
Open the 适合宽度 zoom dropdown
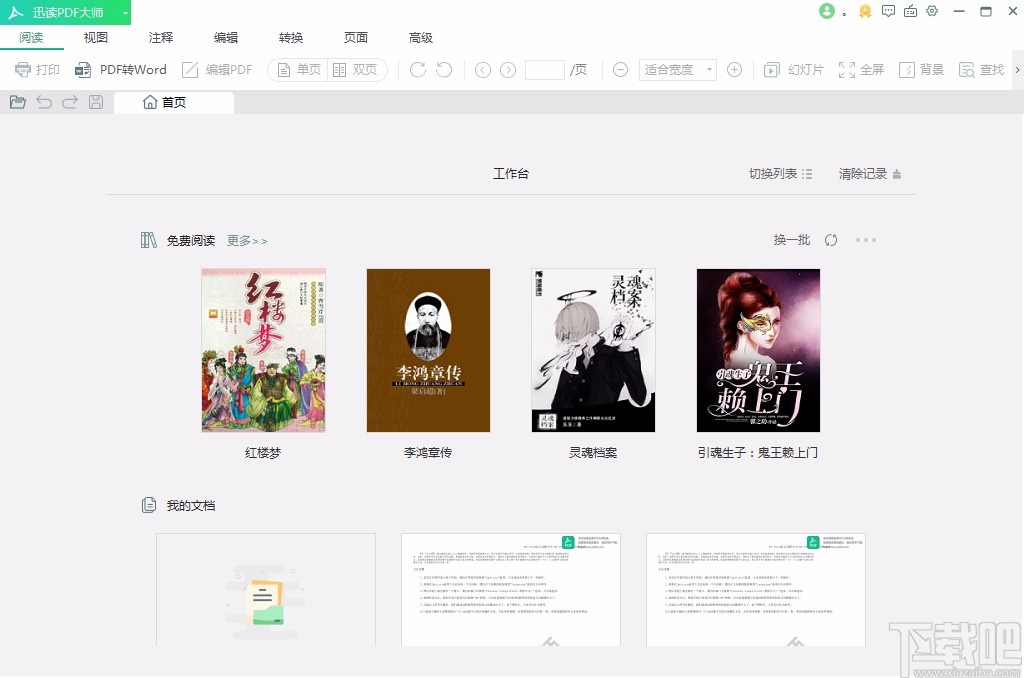[x=677, y=69]
